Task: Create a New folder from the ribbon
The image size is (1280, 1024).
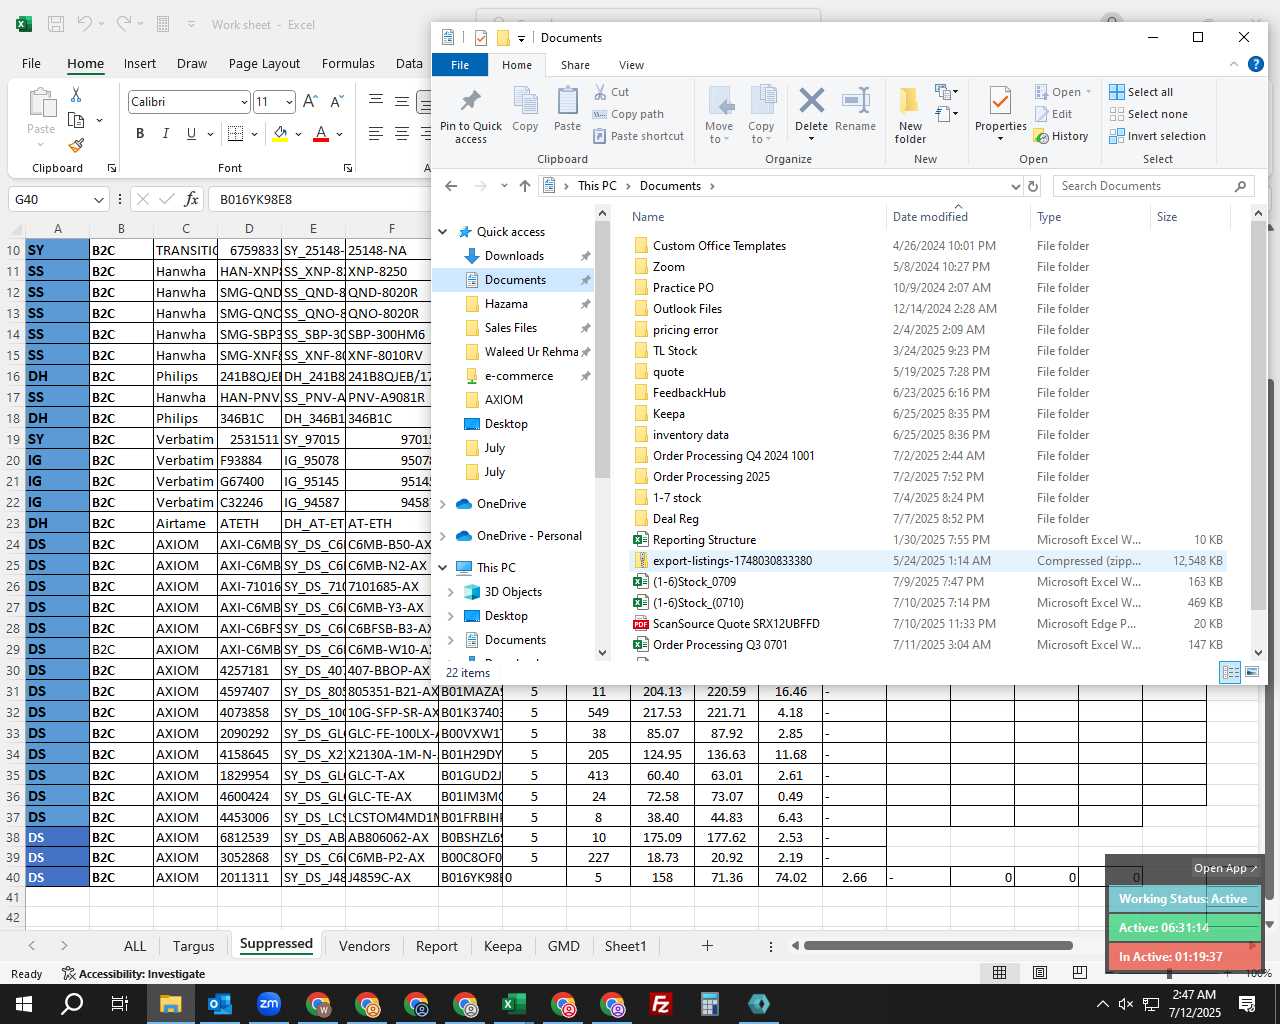Action: [910, 114]
